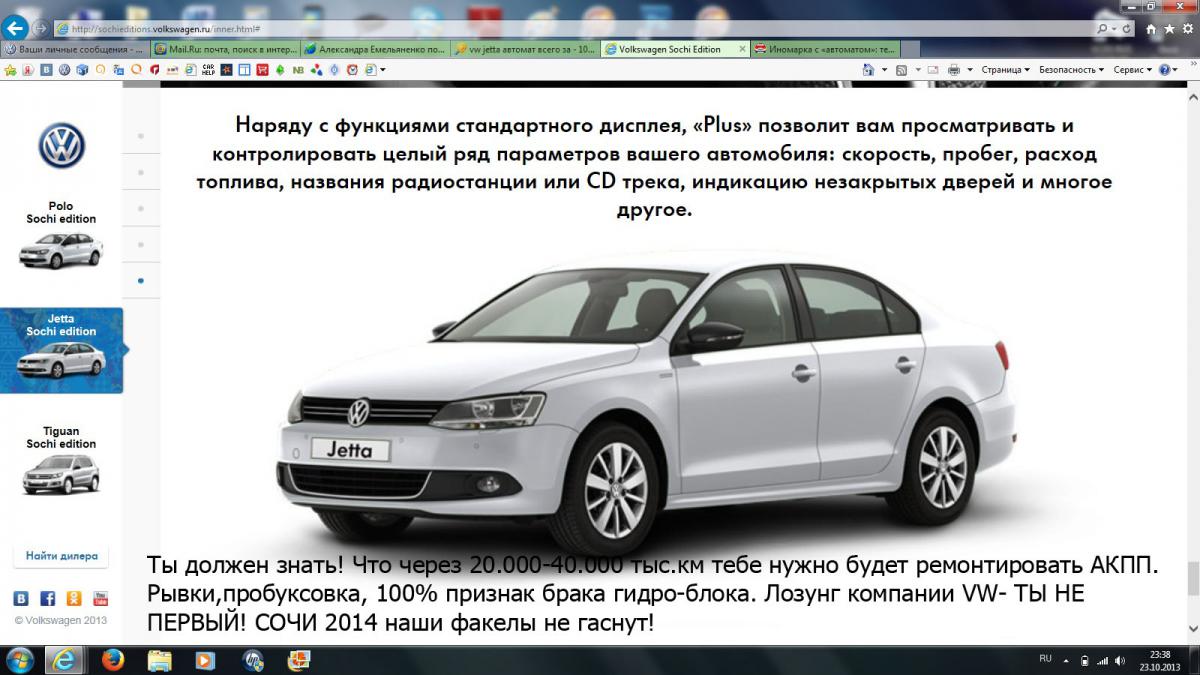Open the YouTube social icon

point(100,599)
